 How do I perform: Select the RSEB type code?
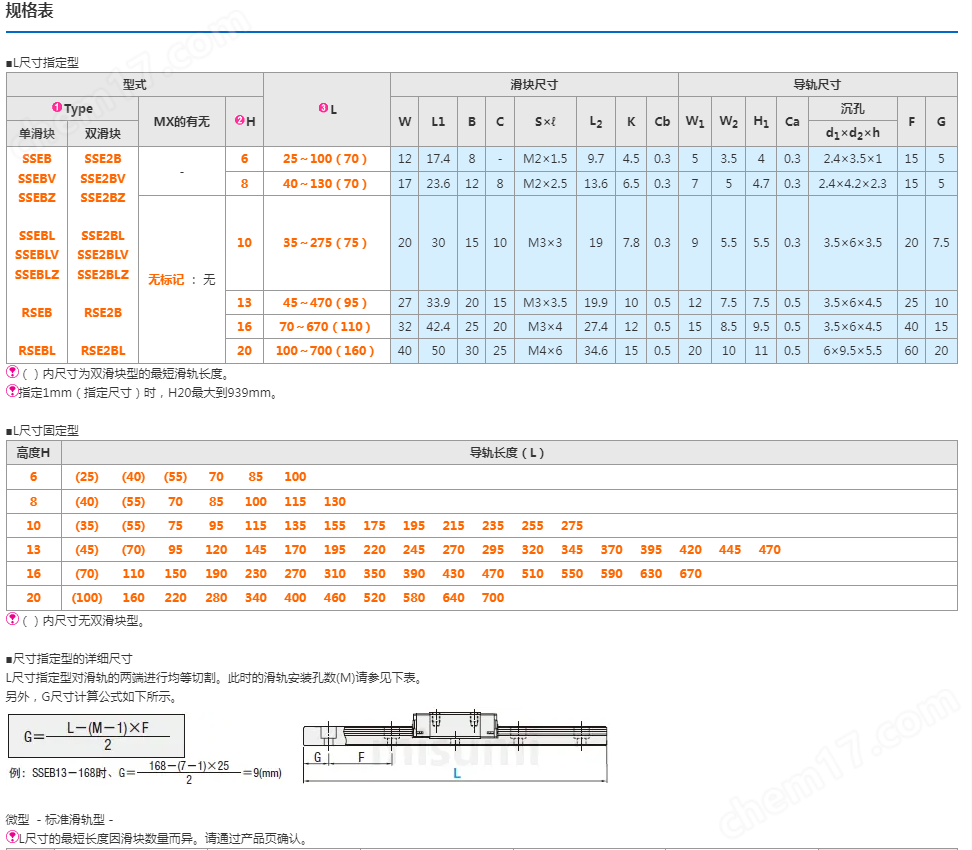coord(37,312)
